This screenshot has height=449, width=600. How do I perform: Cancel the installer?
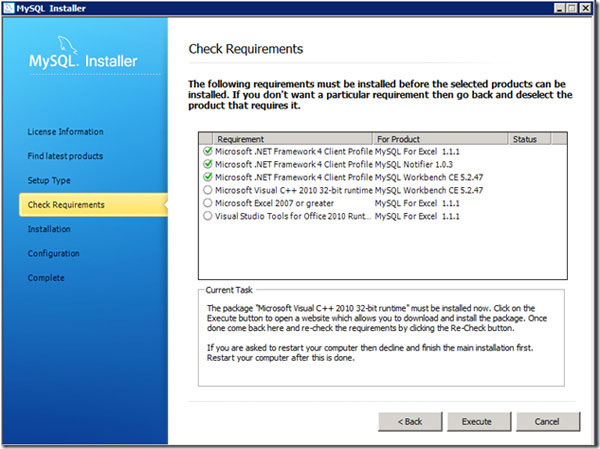[x=548, y=422]
